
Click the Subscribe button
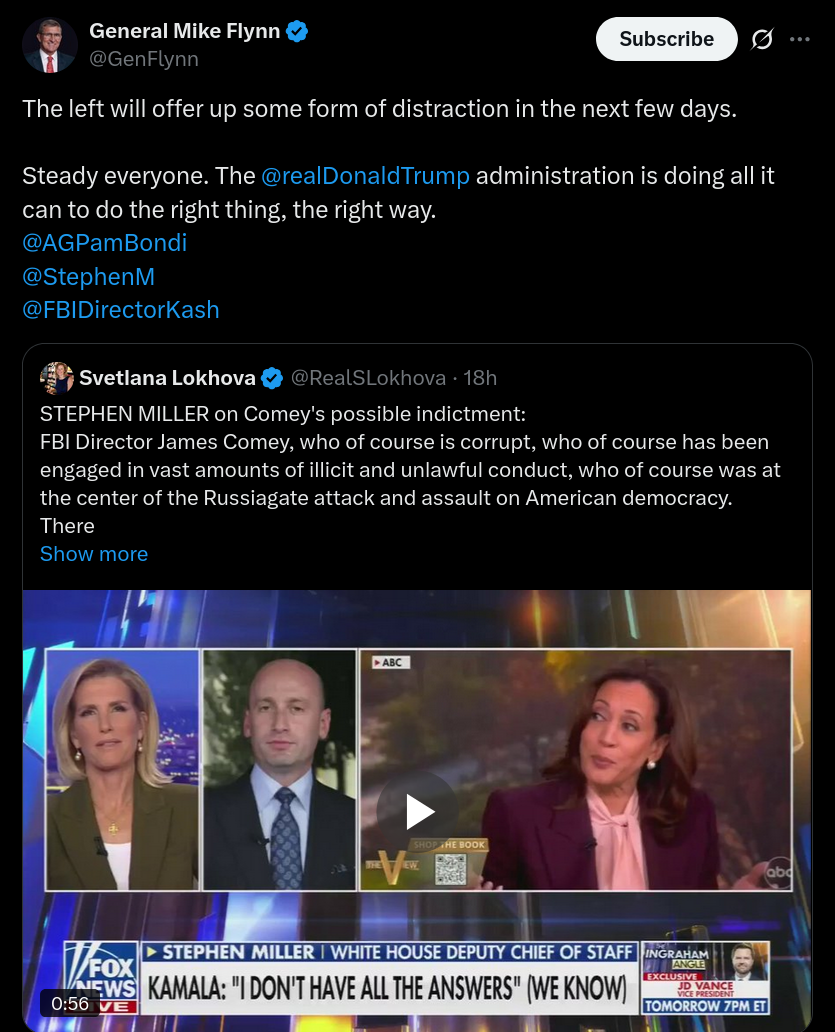pyautogui.click(x=666, y=39)
